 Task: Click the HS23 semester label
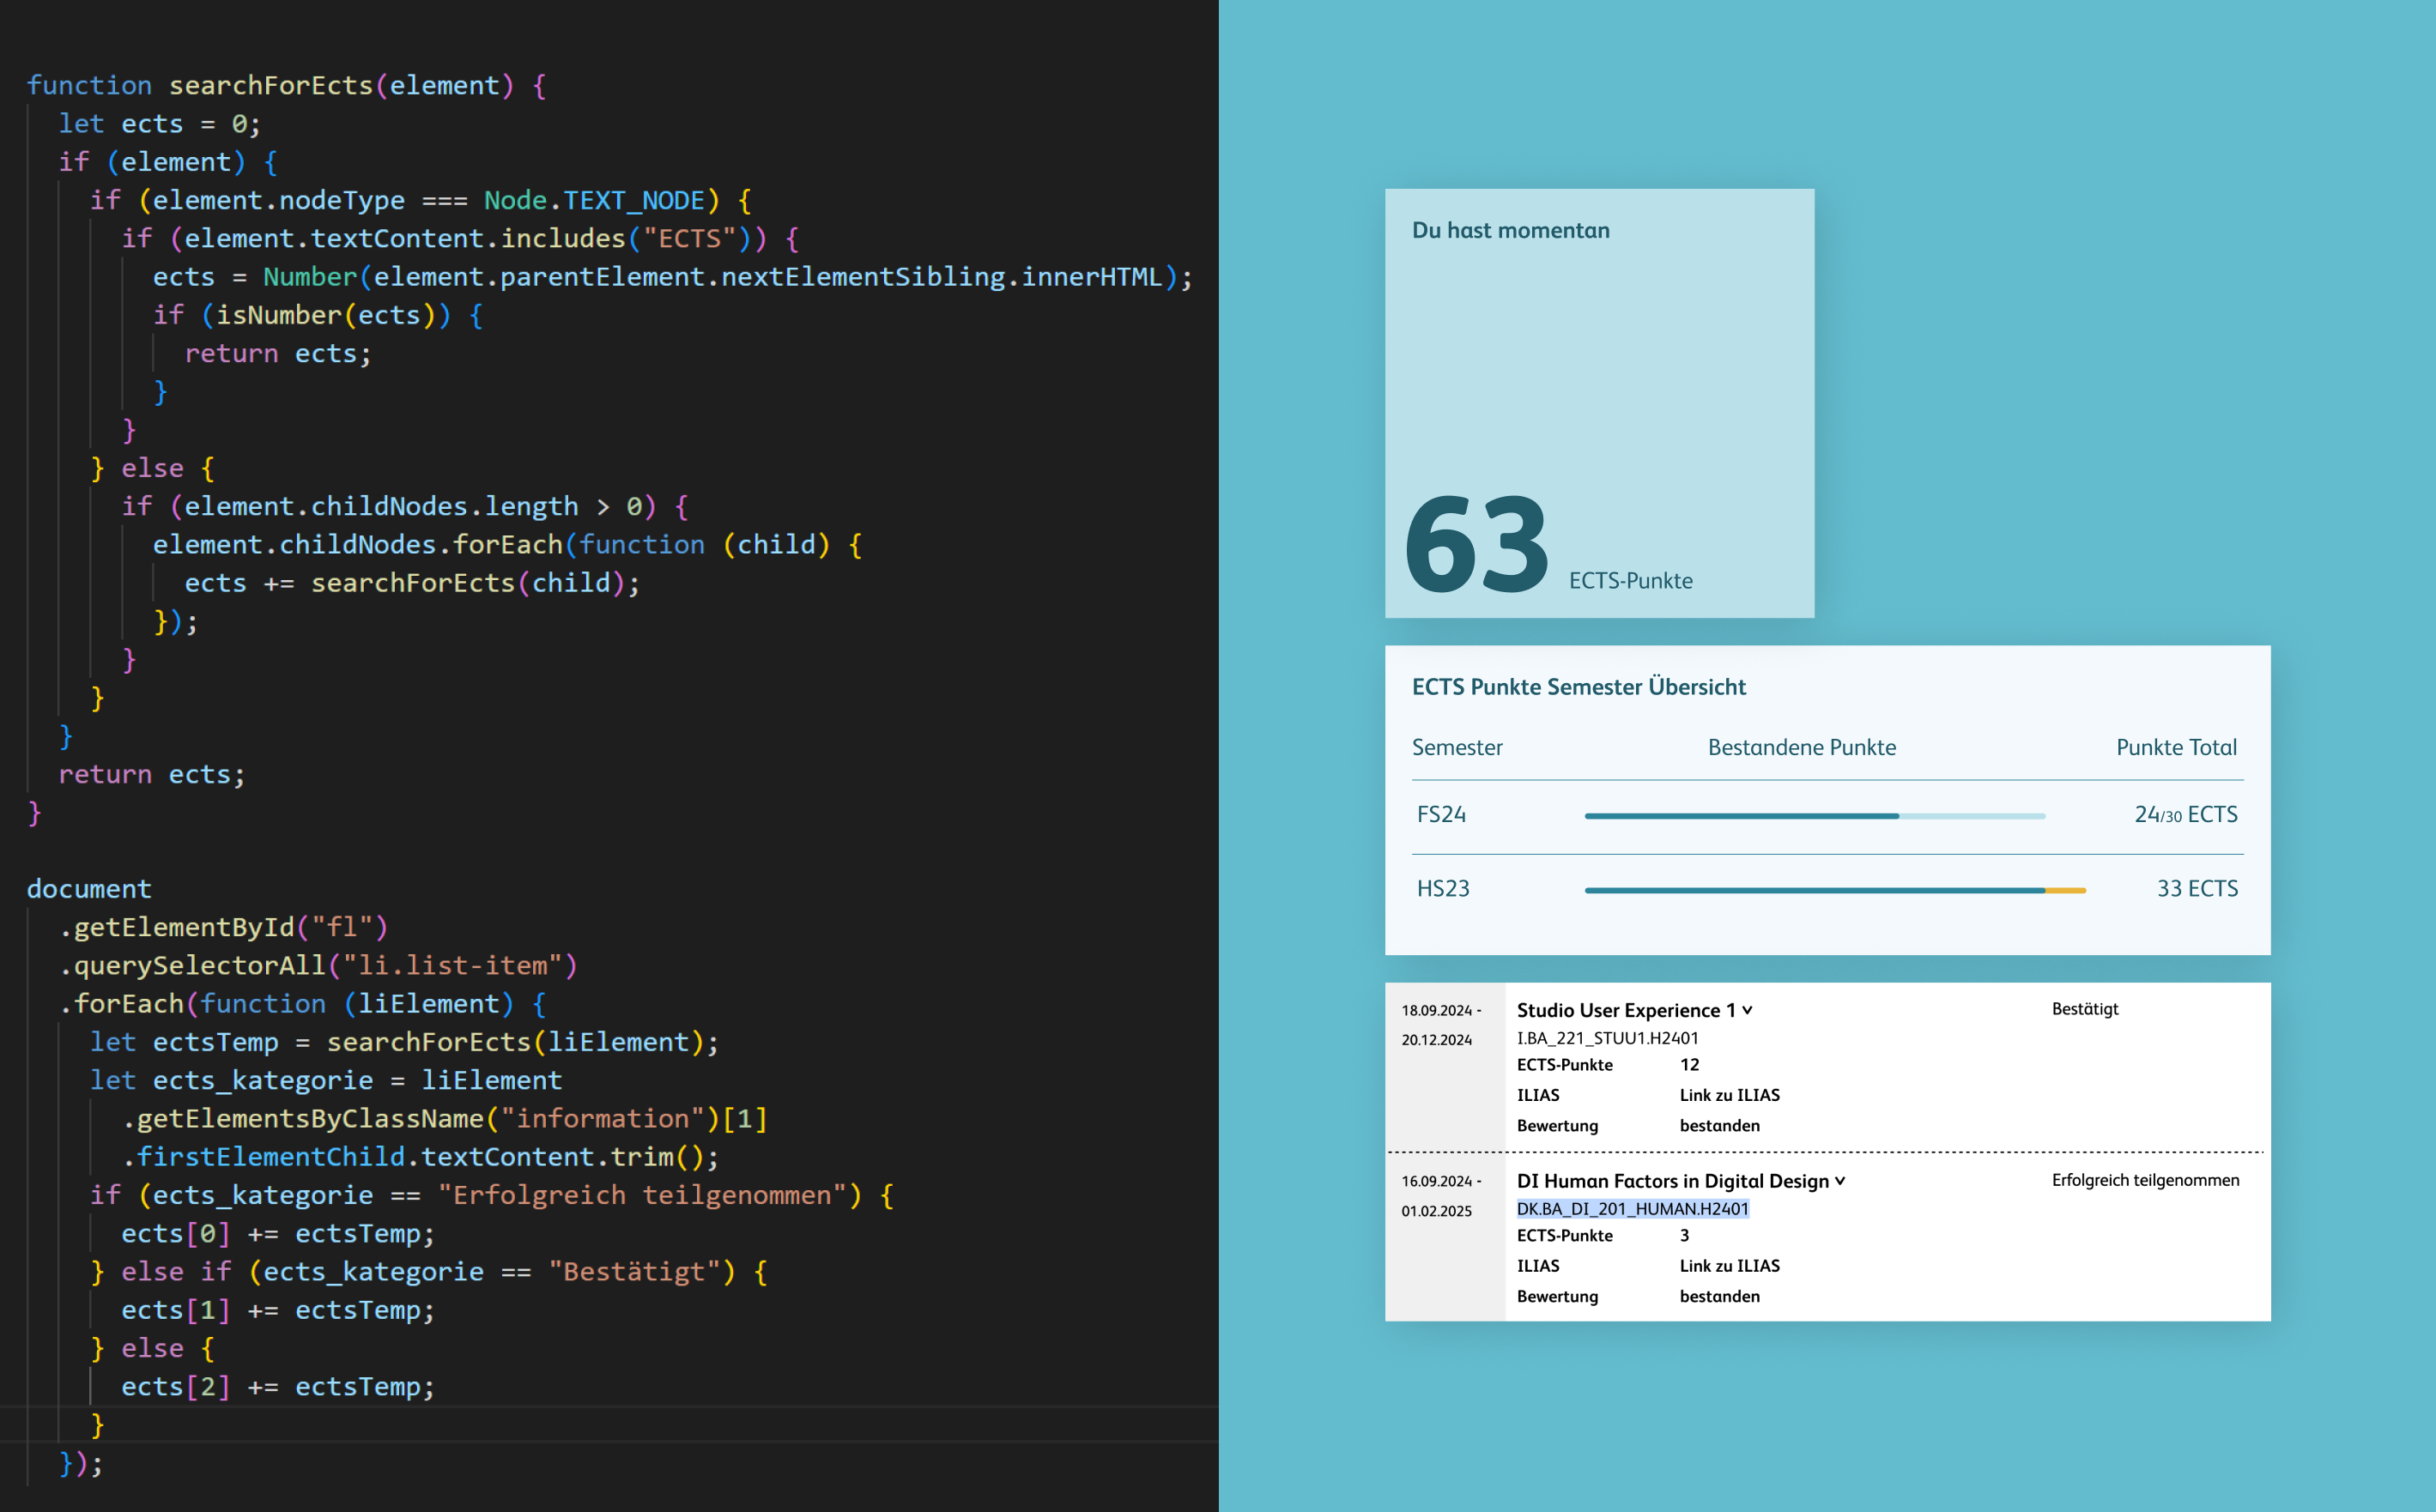coord(1443,888)
